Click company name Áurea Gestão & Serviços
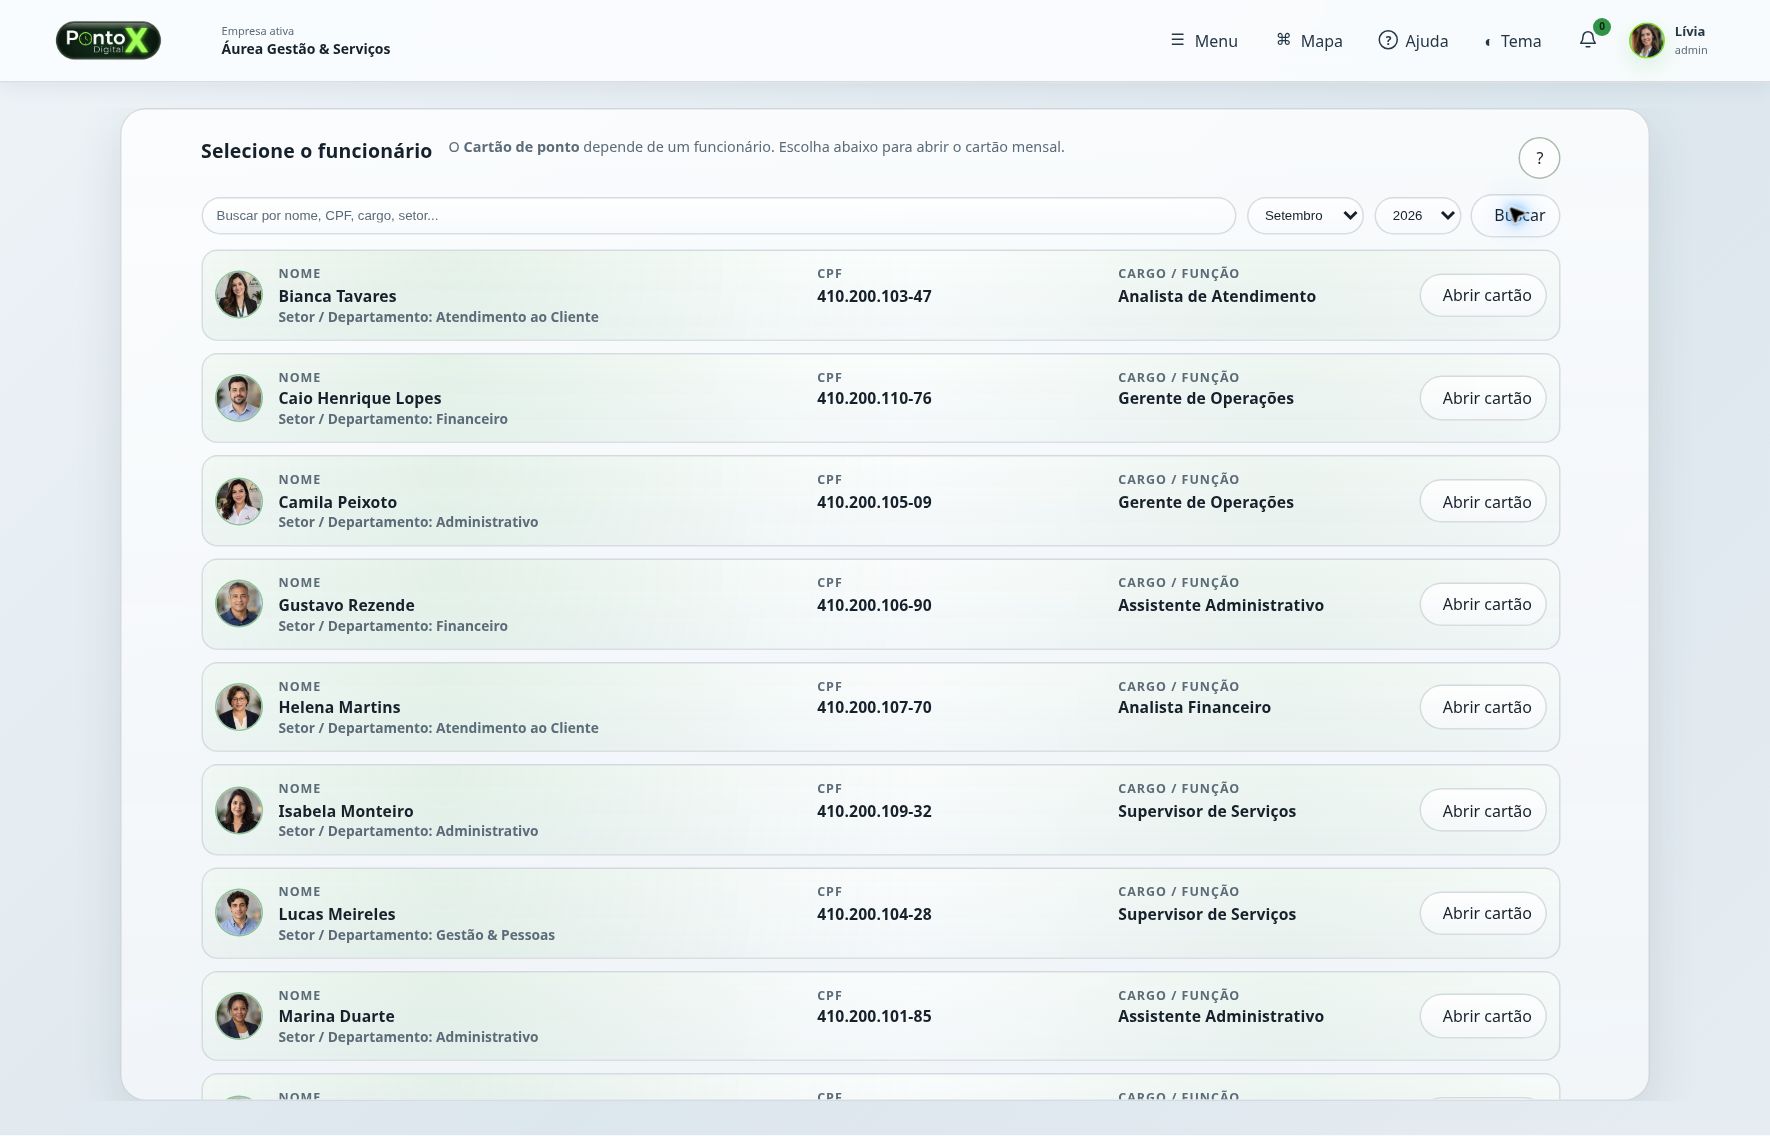Image resolution: width=1770 pixels, height=1136 pixels. click(x=306, y=49)
